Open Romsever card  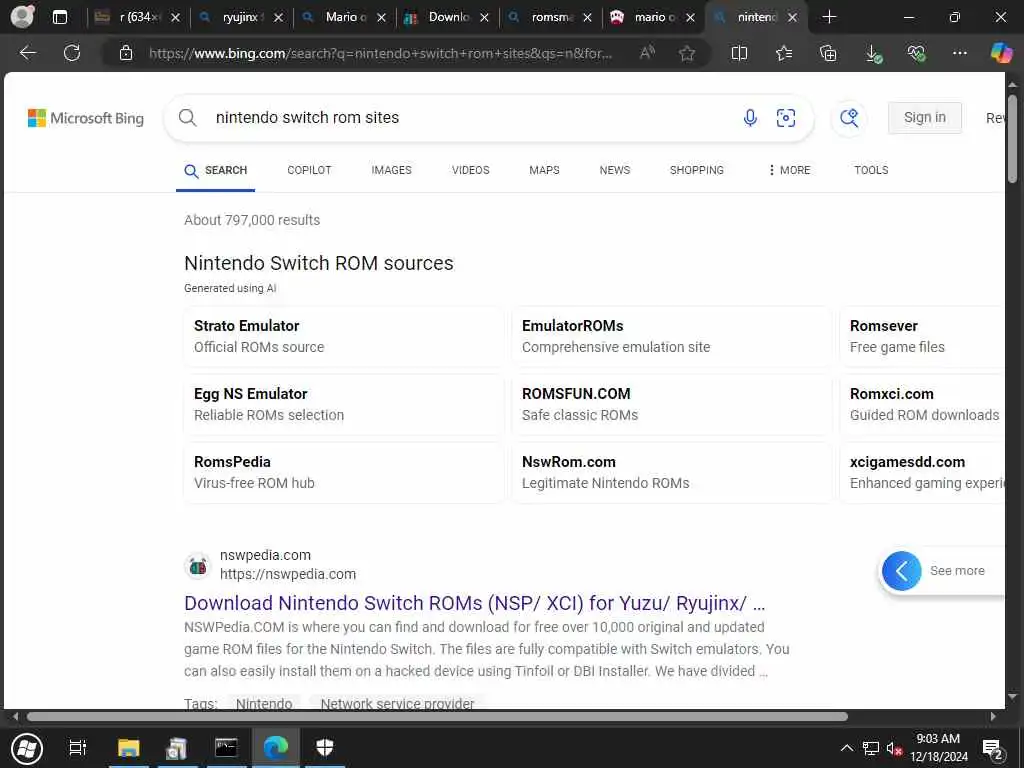click(x=922, y=336)
